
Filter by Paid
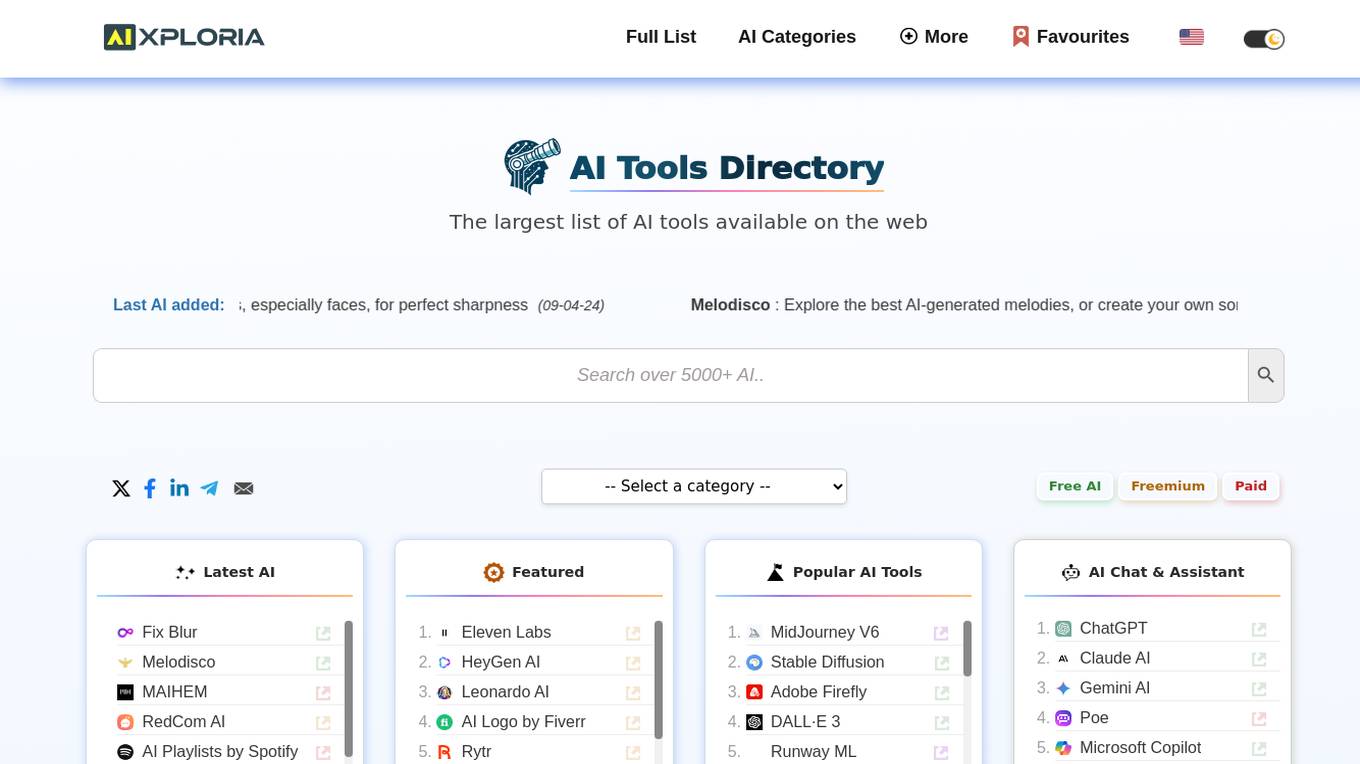[x=1250, y=486]
